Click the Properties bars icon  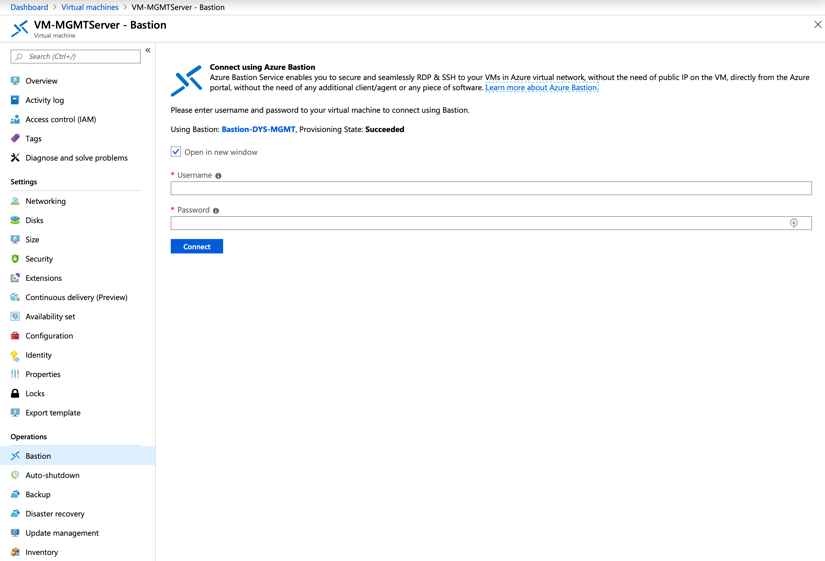click(15, 374)
